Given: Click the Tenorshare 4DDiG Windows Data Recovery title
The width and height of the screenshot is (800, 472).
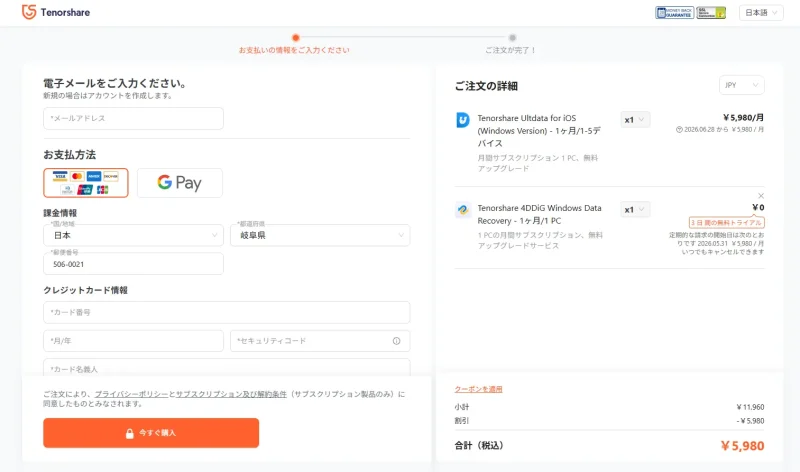Looking at the screenshot, I should coord(539,214).
